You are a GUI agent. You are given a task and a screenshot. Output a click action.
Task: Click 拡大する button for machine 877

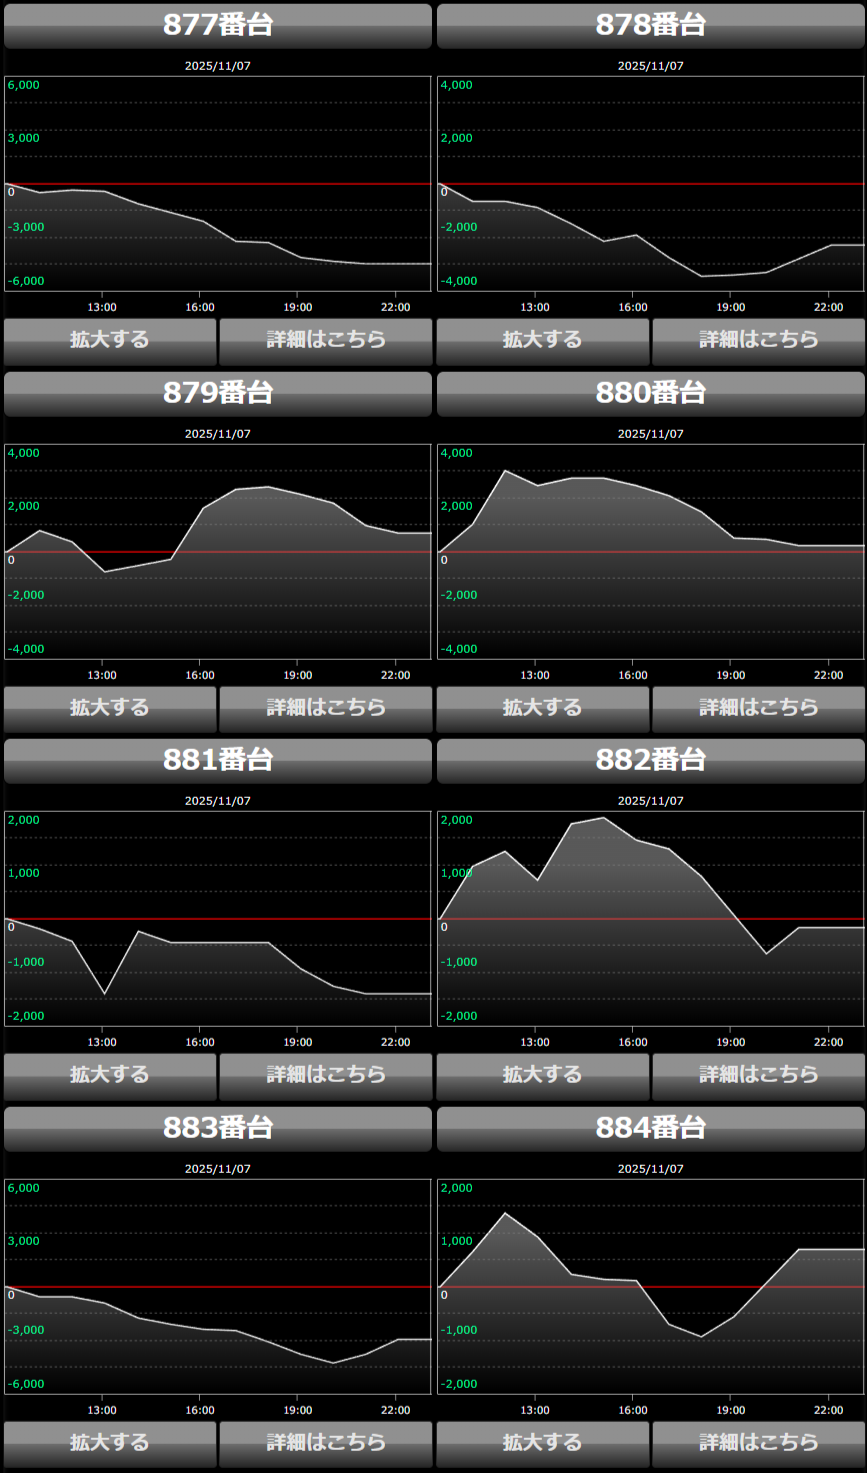(110, 340)
